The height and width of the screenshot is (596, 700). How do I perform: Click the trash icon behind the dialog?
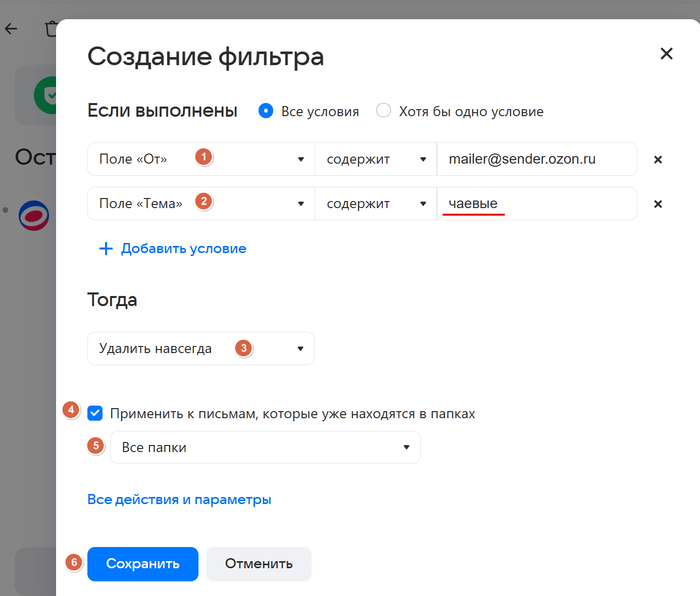(50, 29)
